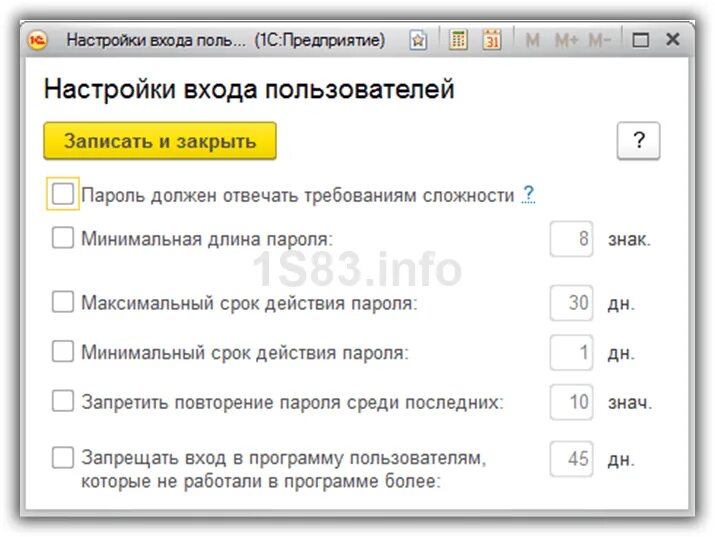
Task: Toggle Максимальный срок действия пароля checkbox
Action: (63, 302)
